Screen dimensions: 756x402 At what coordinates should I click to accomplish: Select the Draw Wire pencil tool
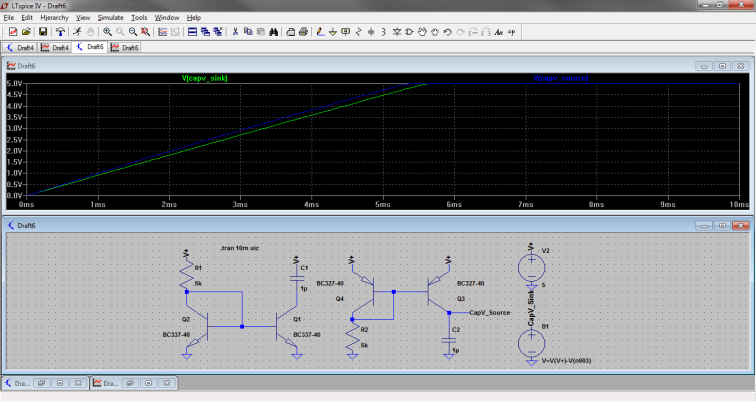coord(320,32)
